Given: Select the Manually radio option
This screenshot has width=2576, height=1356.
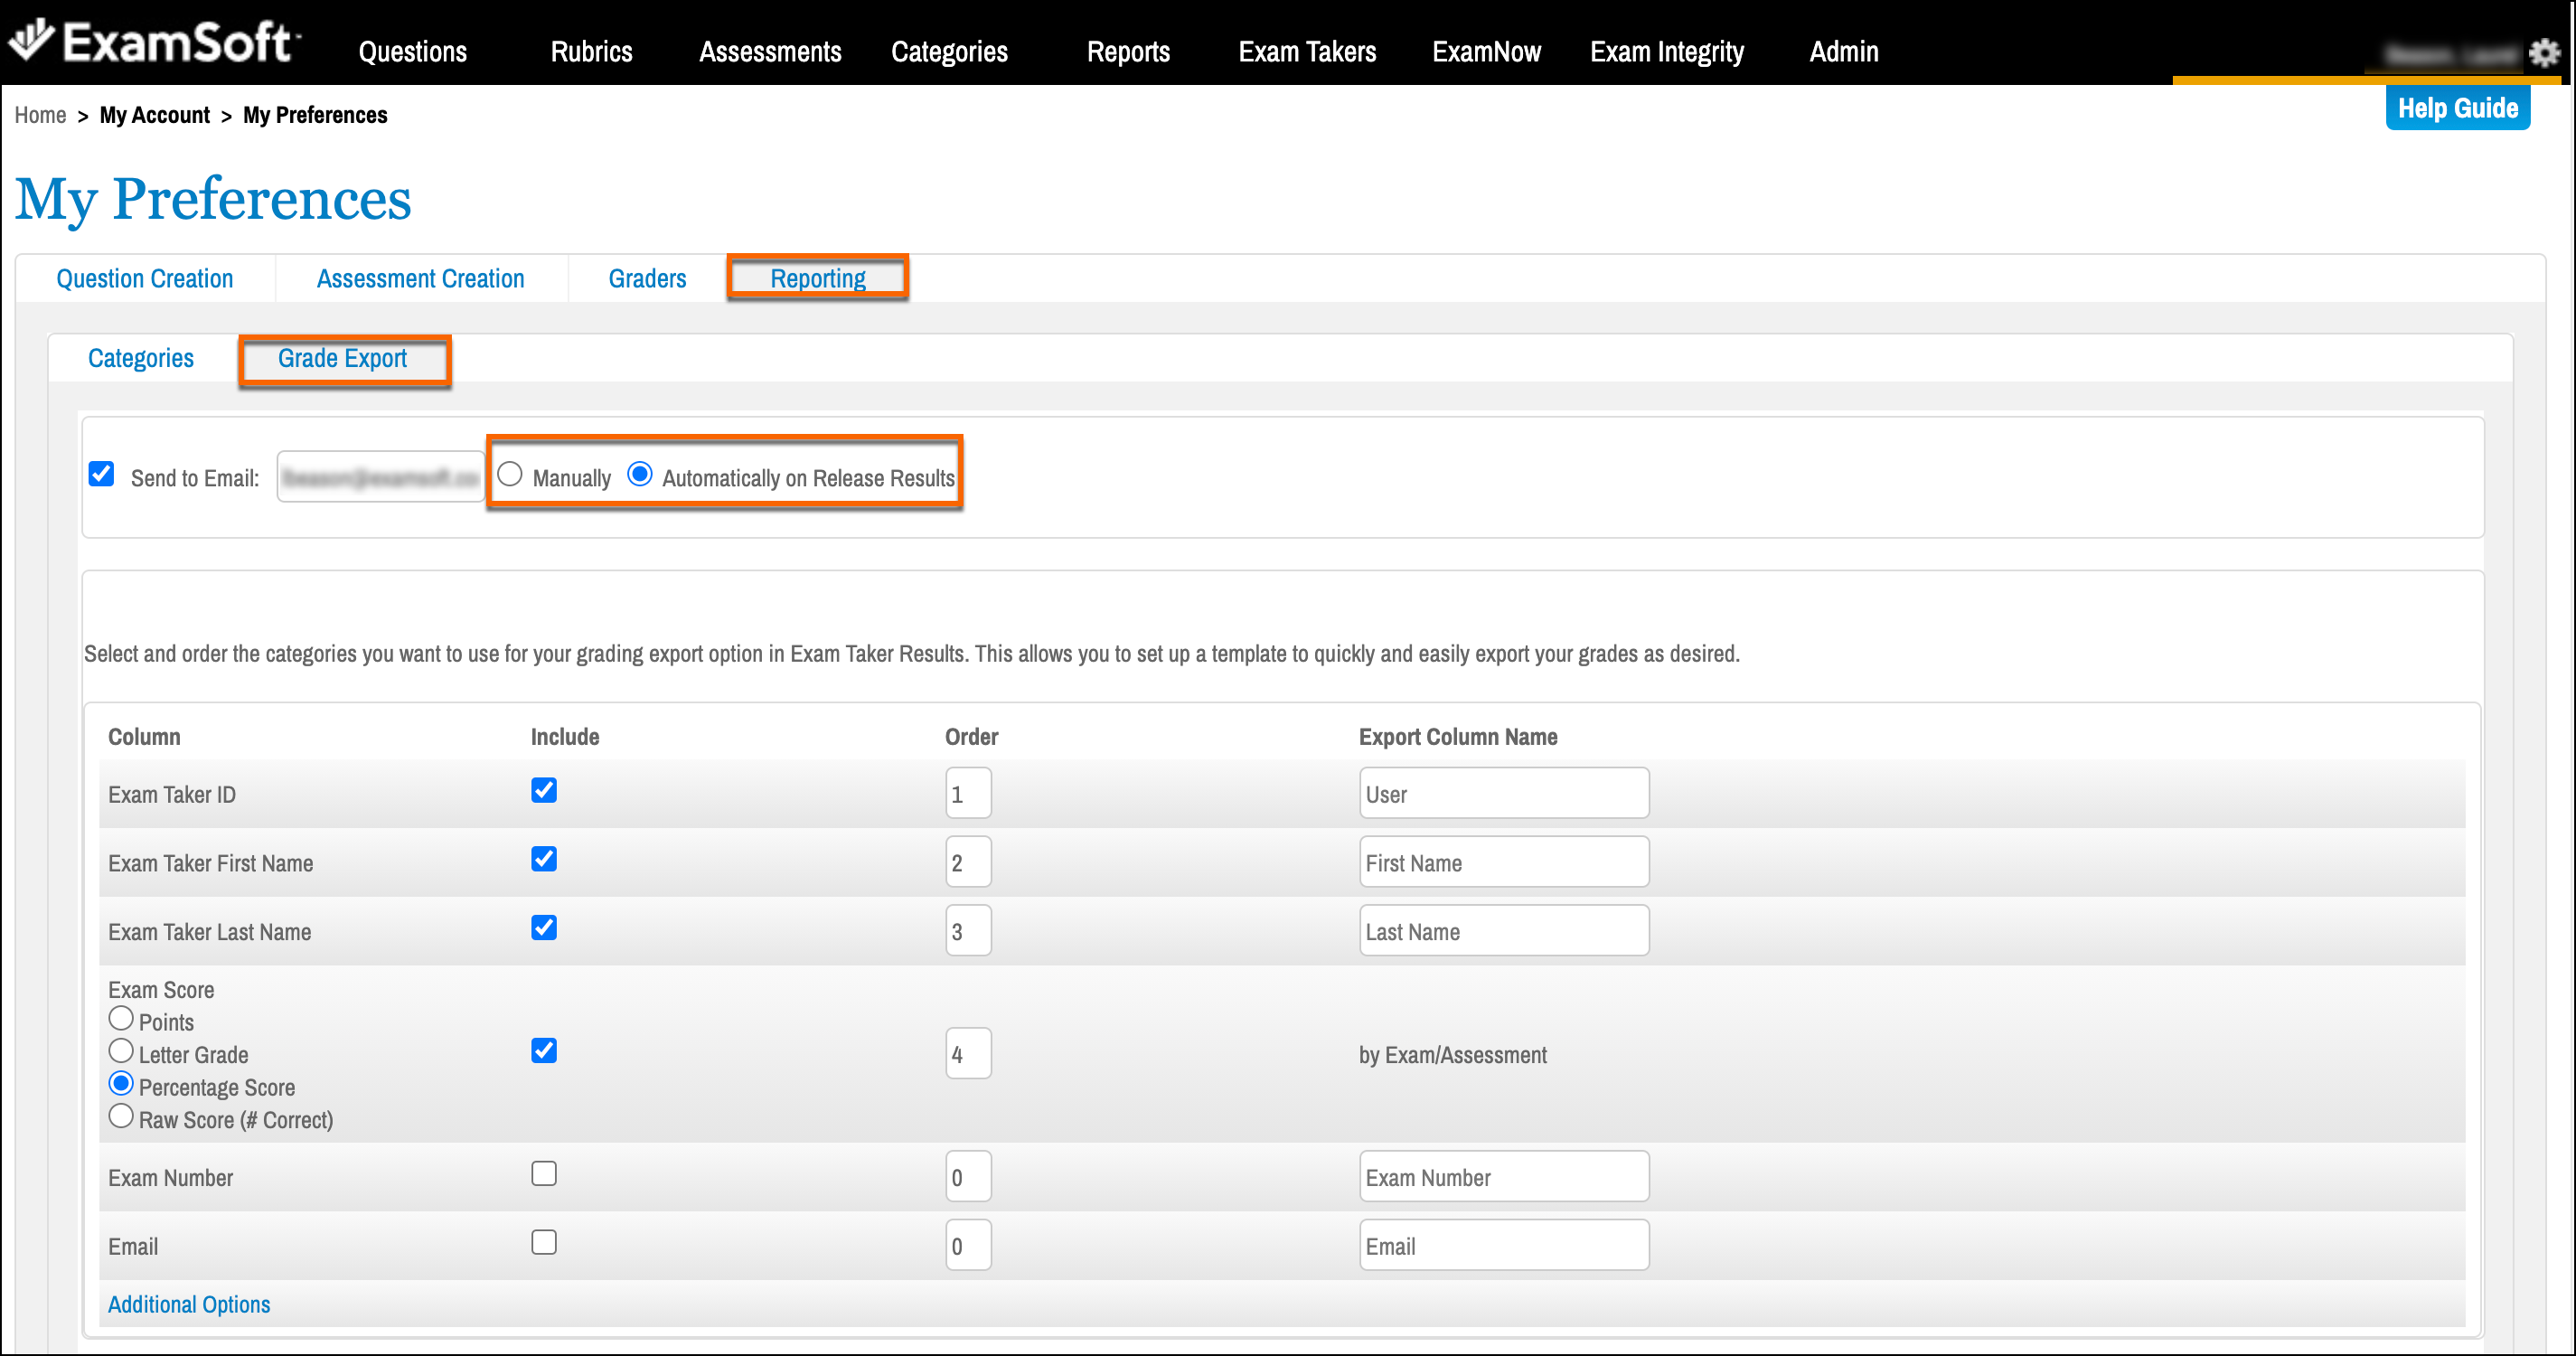Looking at the screenshot, I should tap(510, 474).
